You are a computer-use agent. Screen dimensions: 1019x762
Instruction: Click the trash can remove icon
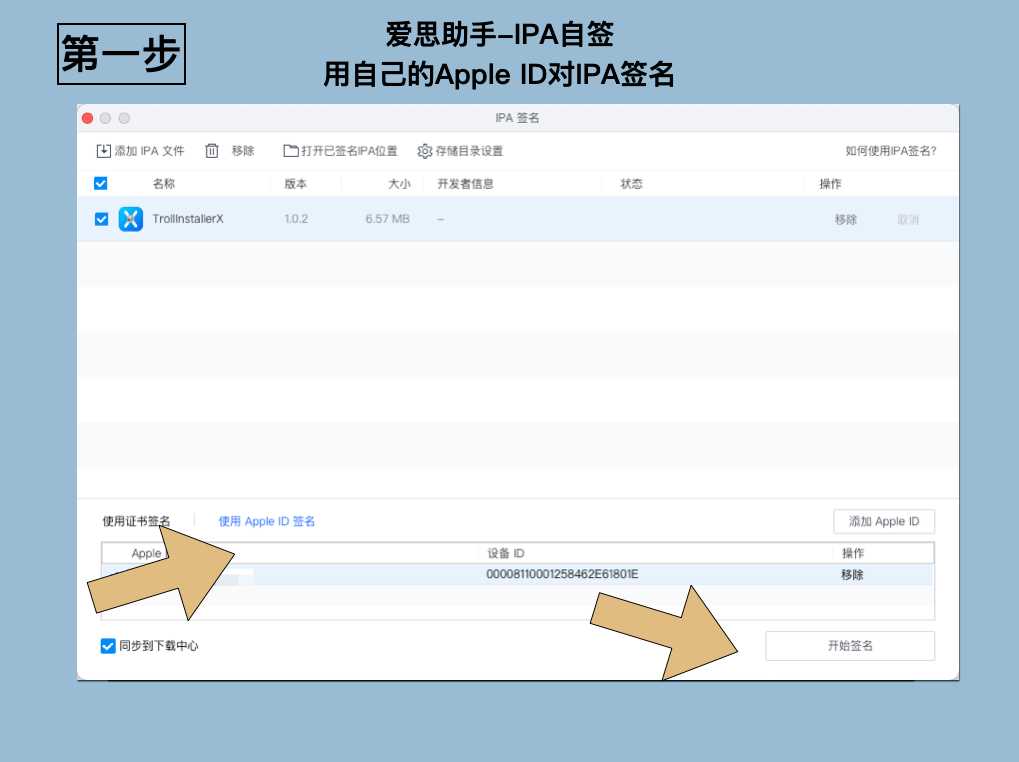pyautogui.click(x=212, y=151)
